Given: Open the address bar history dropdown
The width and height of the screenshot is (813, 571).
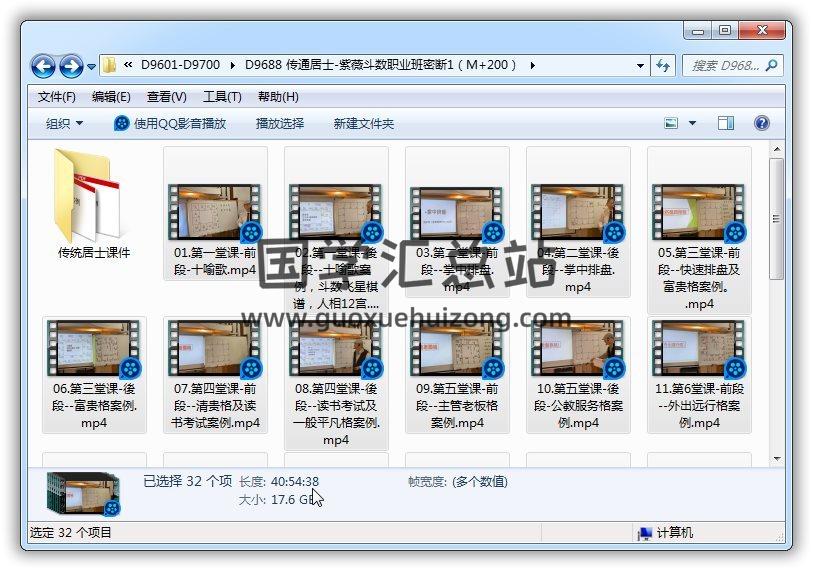Looking at the screenshot, I should tap(640, 65).
